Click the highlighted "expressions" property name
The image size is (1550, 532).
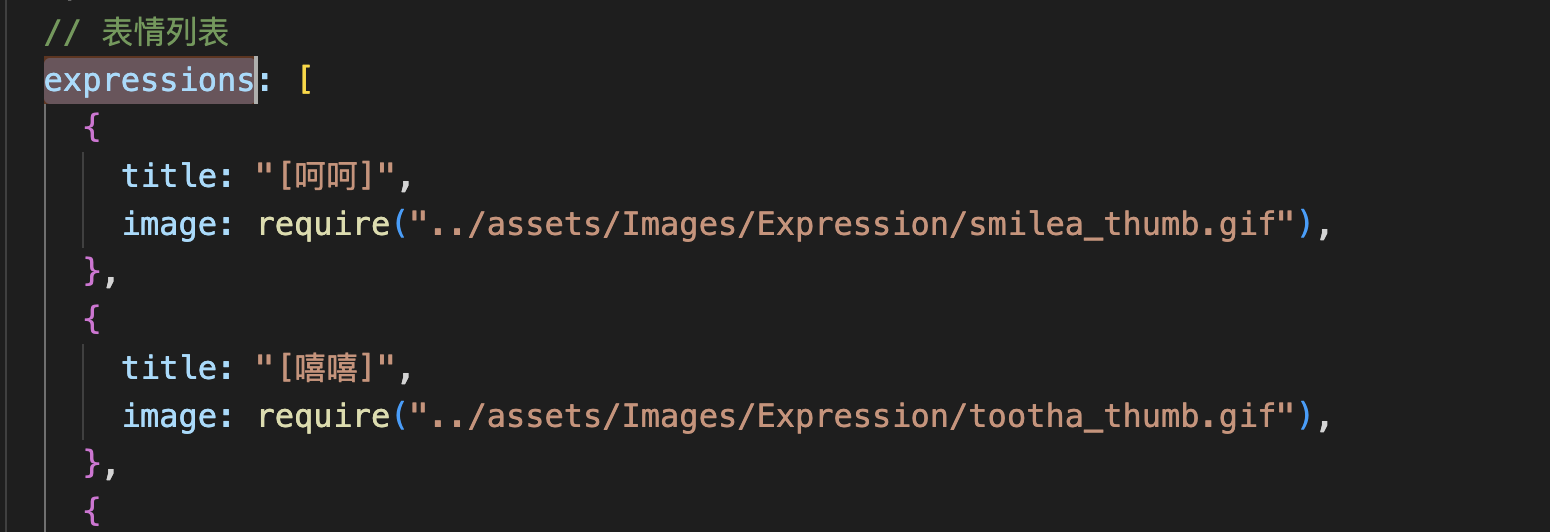[149, 80]
